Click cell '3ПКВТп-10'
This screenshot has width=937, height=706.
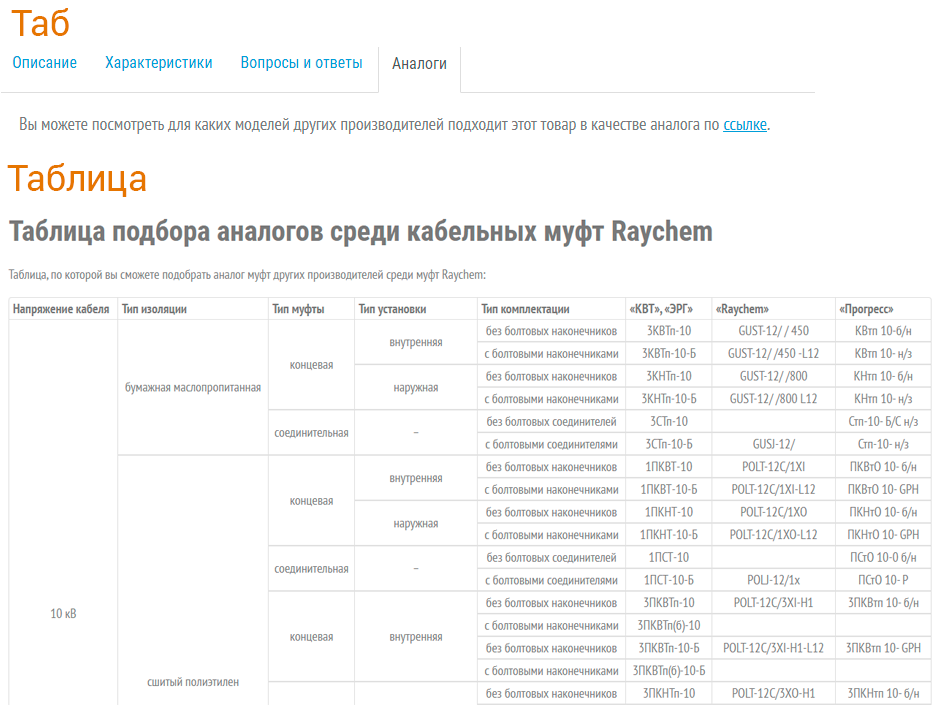coord(669,603)
